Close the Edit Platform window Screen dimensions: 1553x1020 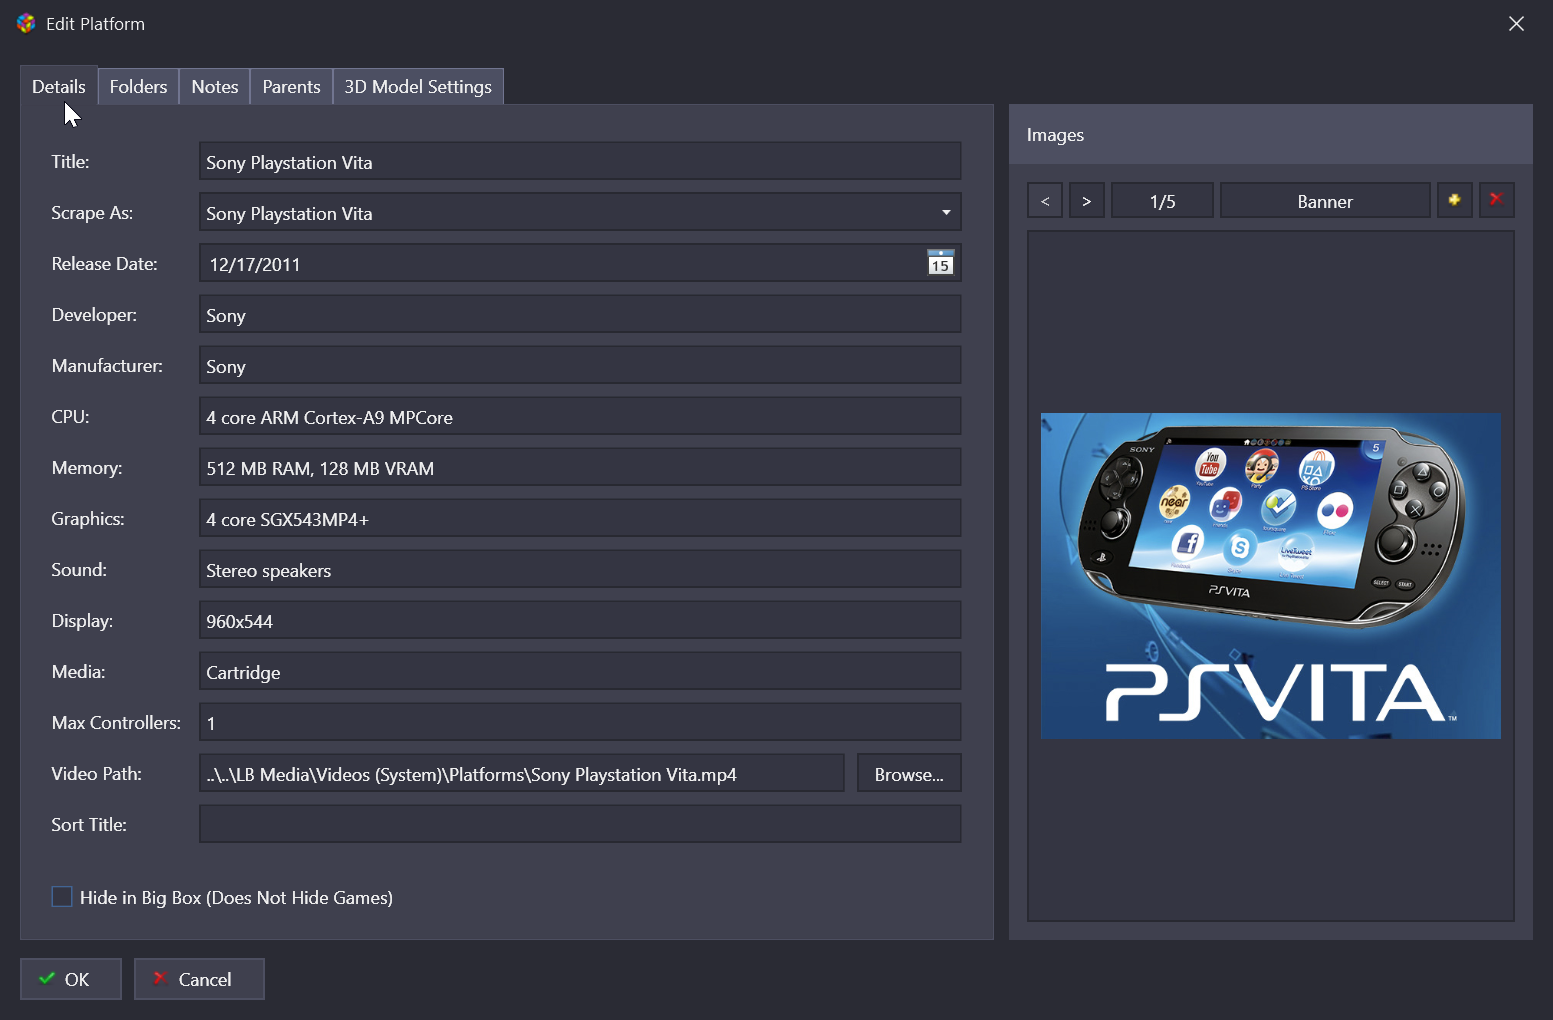pyautogui.click(x=1516, y=23)
